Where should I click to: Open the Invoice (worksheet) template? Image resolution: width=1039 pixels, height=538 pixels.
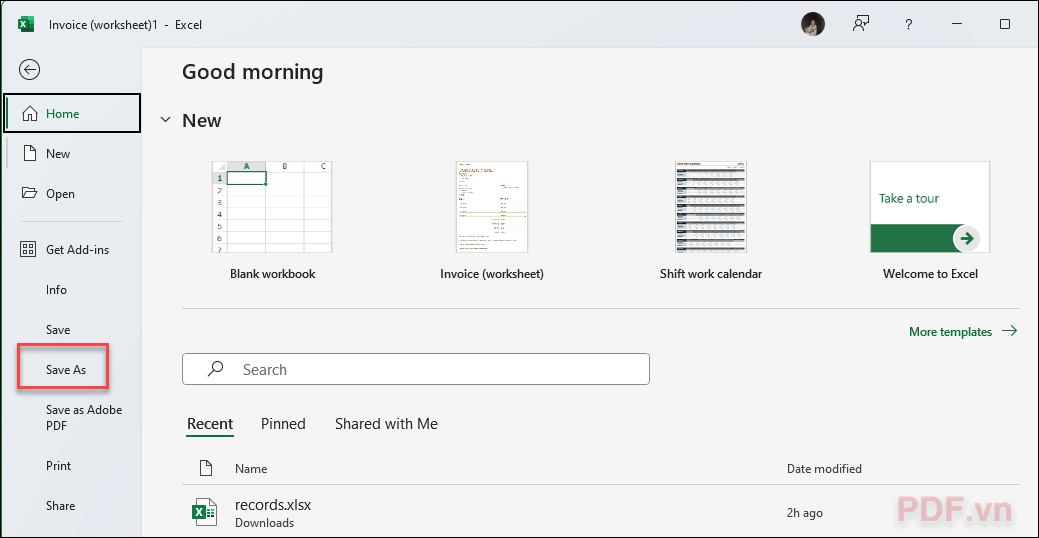[x=492, y=221]
